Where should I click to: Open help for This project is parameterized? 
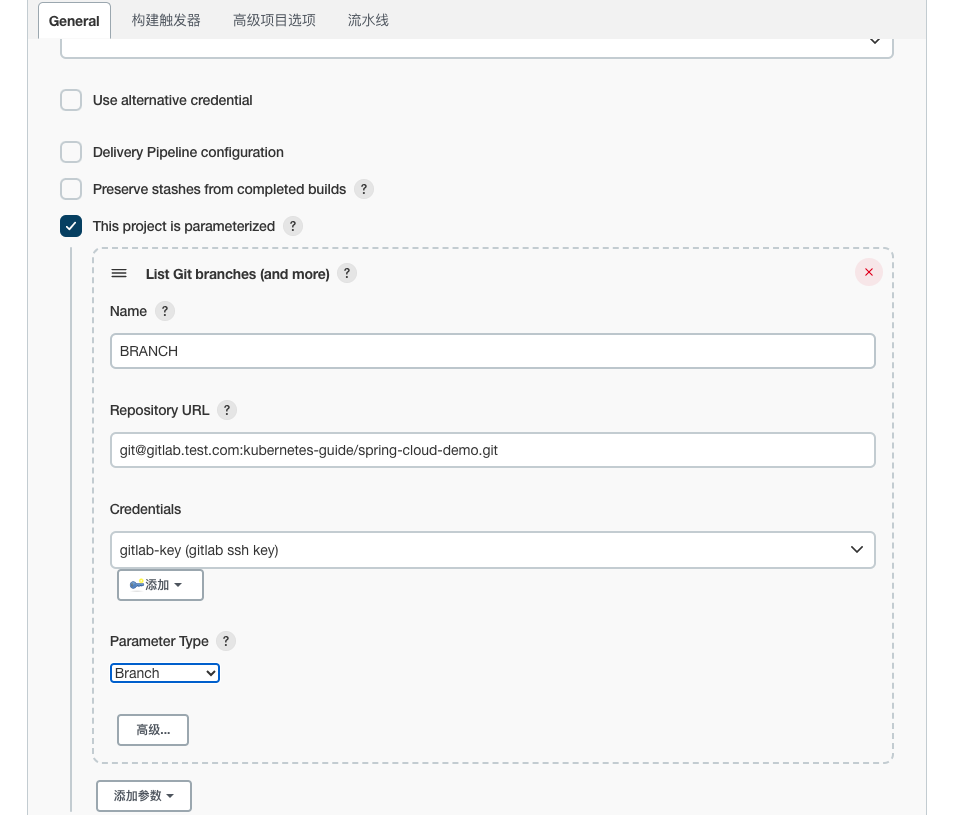tap(293, 226)
